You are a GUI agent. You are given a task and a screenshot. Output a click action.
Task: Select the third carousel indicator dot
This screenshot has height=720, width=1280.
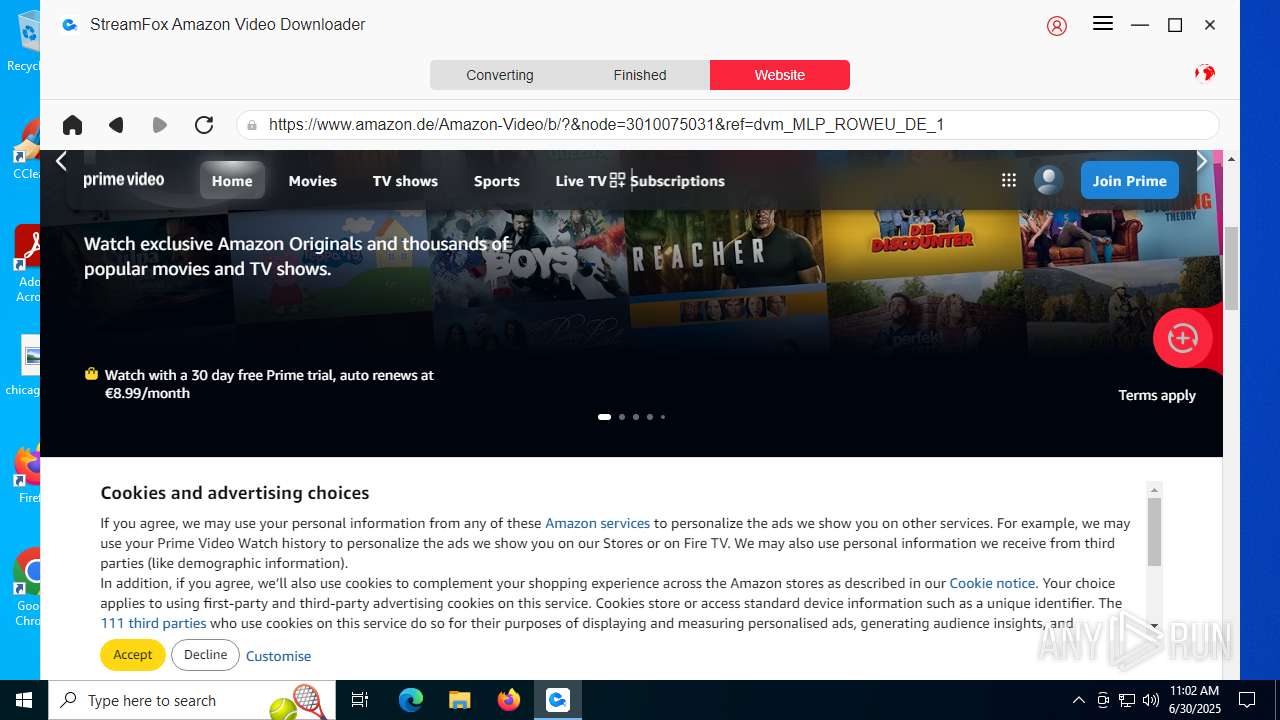[636, 417]
